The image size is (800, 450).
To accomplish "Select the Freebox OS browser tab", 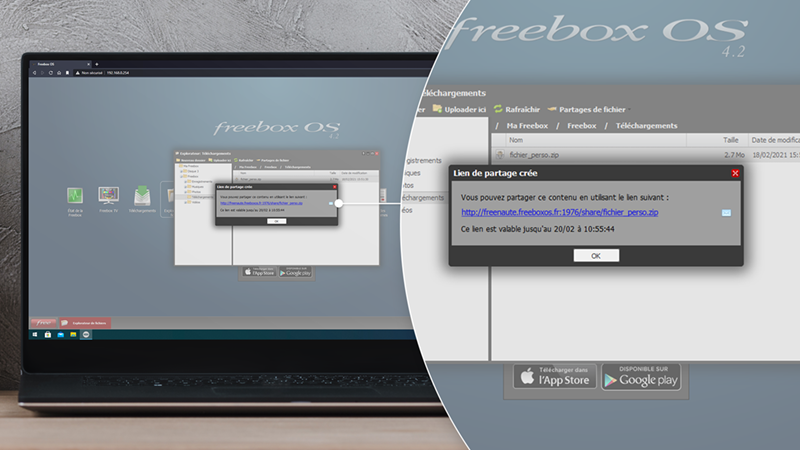I will pos(60,64).
